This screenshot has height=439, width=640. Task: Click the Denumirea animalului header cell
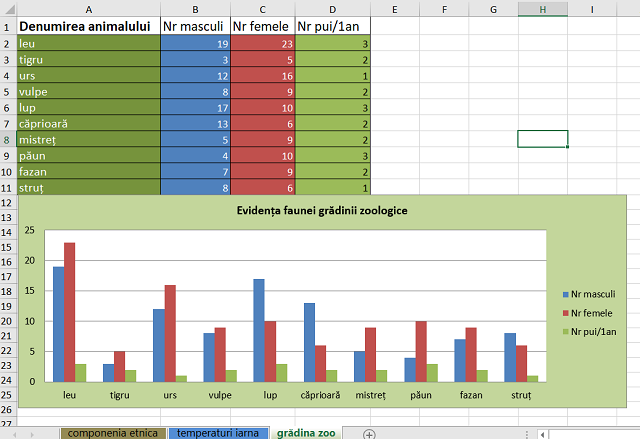88,26
